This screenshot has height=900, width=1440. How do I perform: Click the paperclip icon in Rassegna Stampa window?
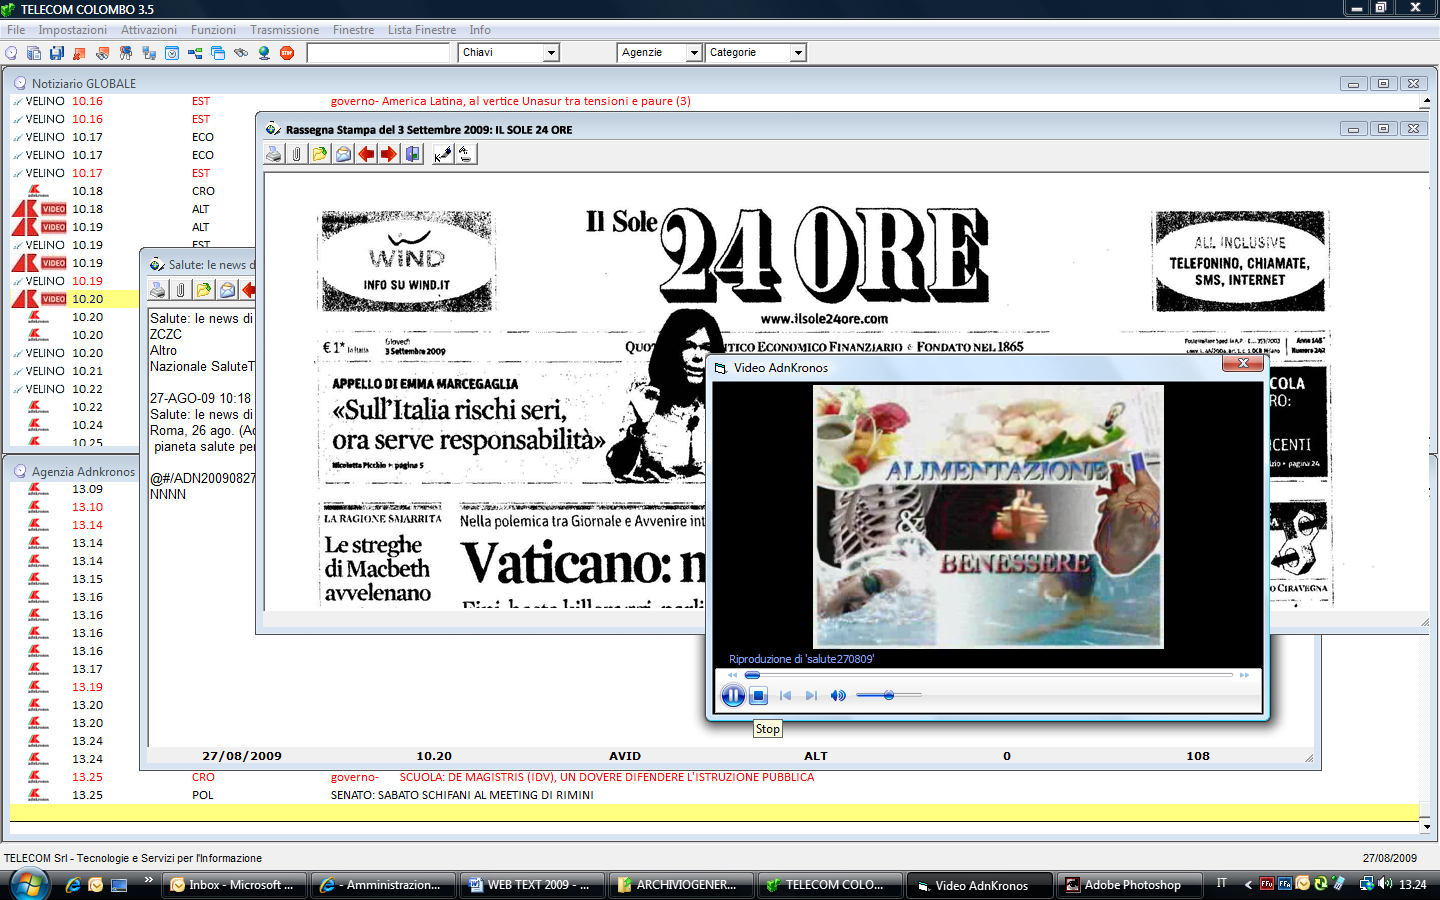pos(297,154)
